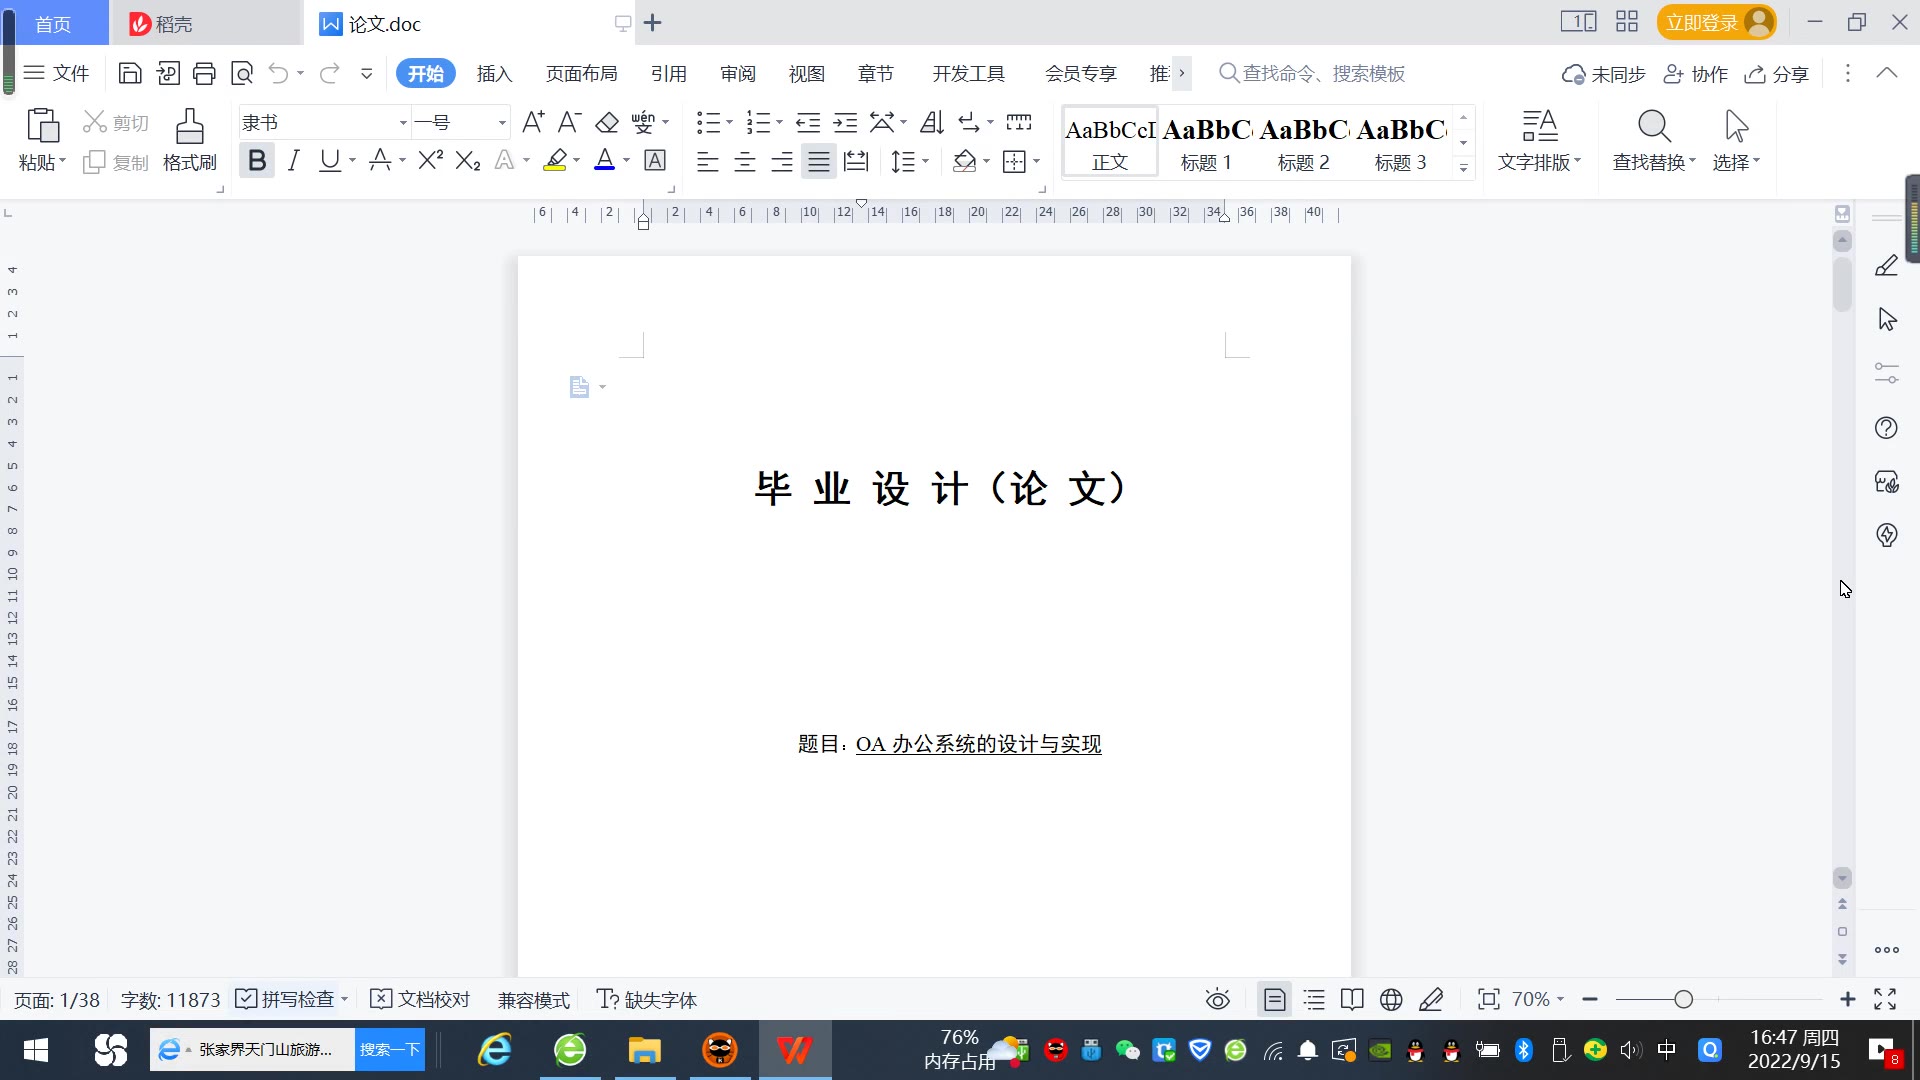Toggle Italic formatting button

(x=293, y=161)
